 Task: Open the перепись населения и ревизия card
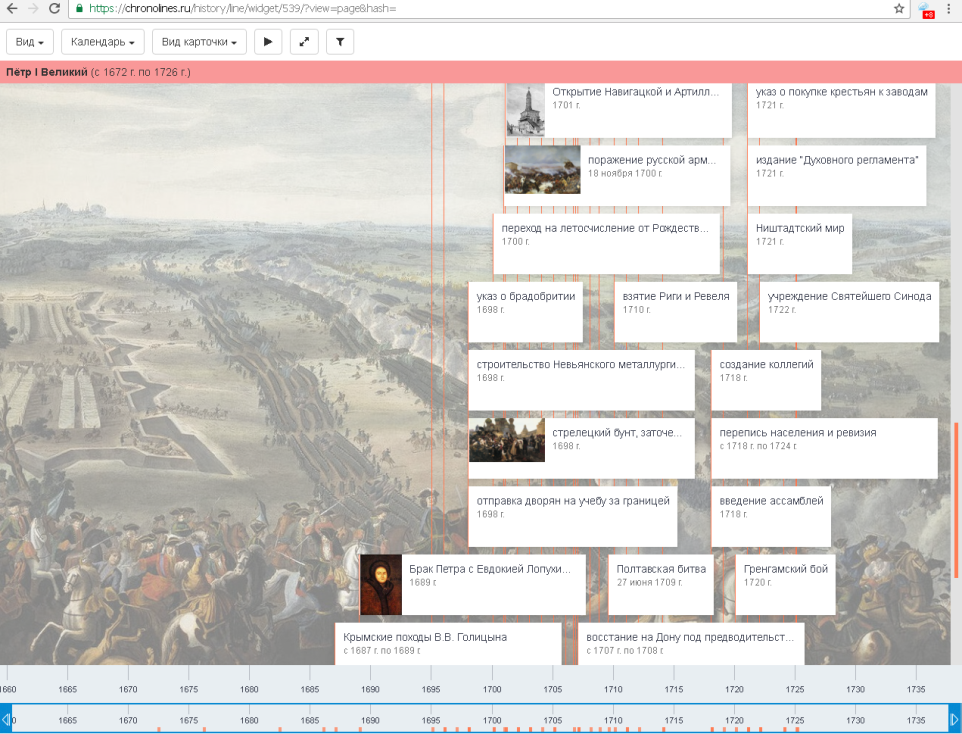[x=825, y=448]
